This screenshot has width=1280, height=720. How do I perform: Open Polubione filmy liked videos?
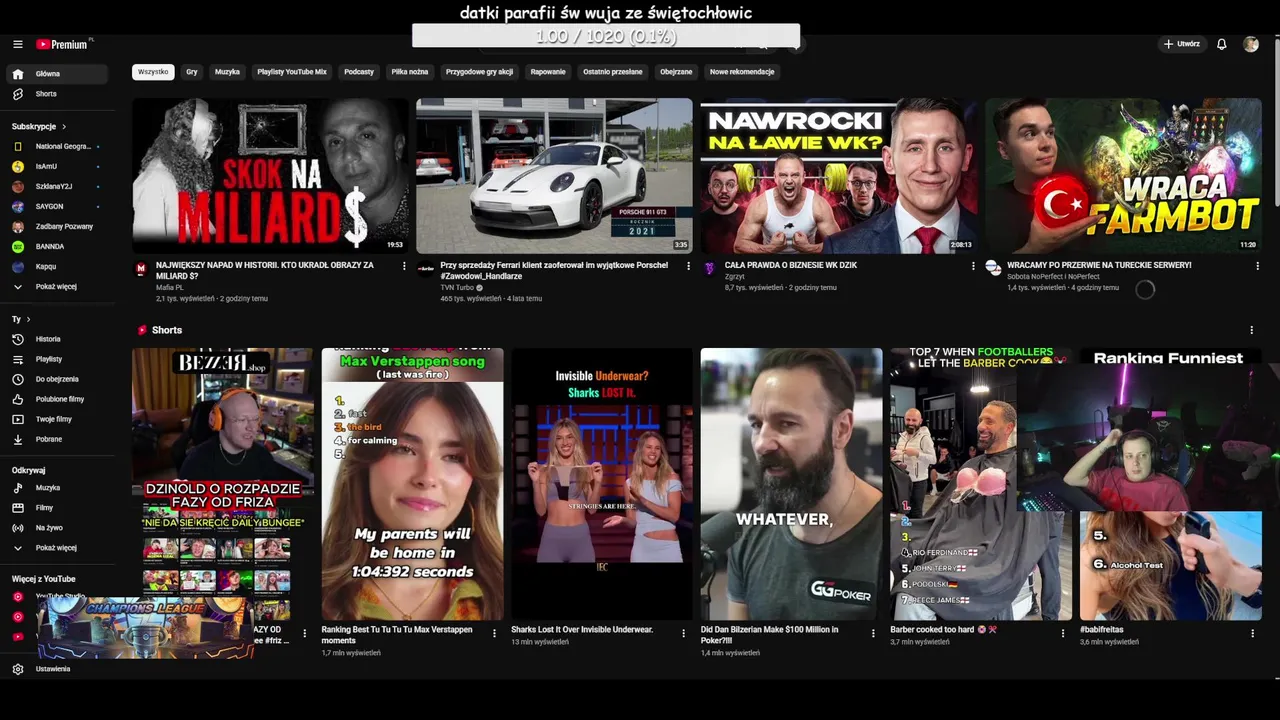point(57,399)
